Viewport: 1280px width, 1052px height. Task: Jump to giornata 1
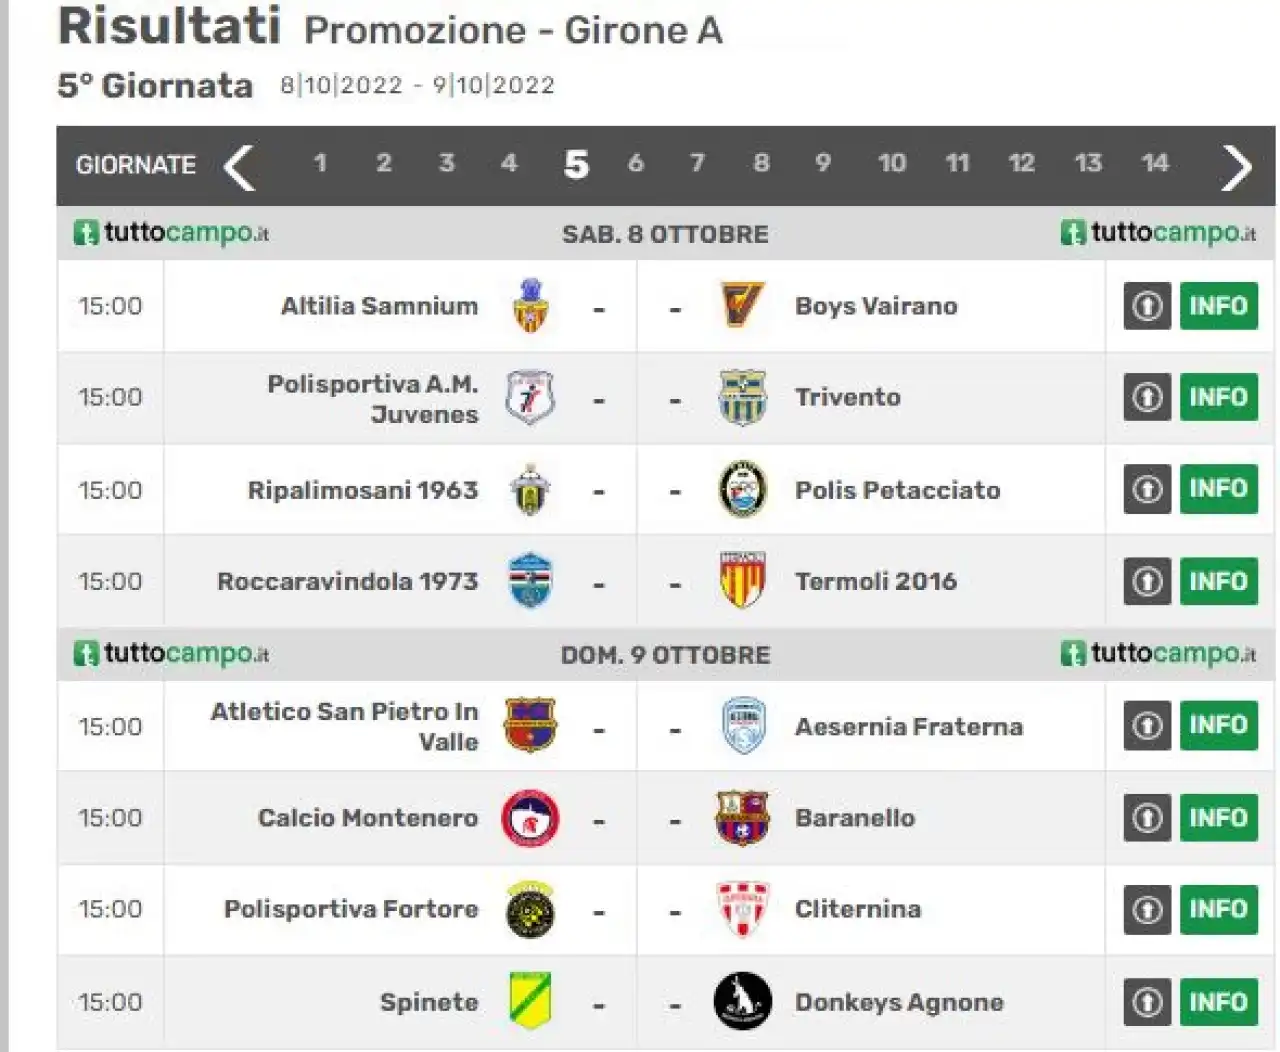[320, 163]
